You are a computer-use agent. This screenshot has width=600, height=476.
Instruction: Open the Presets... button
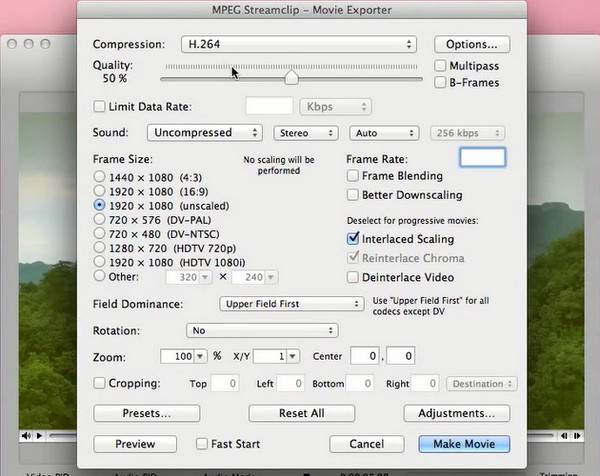tap(147, 413)
